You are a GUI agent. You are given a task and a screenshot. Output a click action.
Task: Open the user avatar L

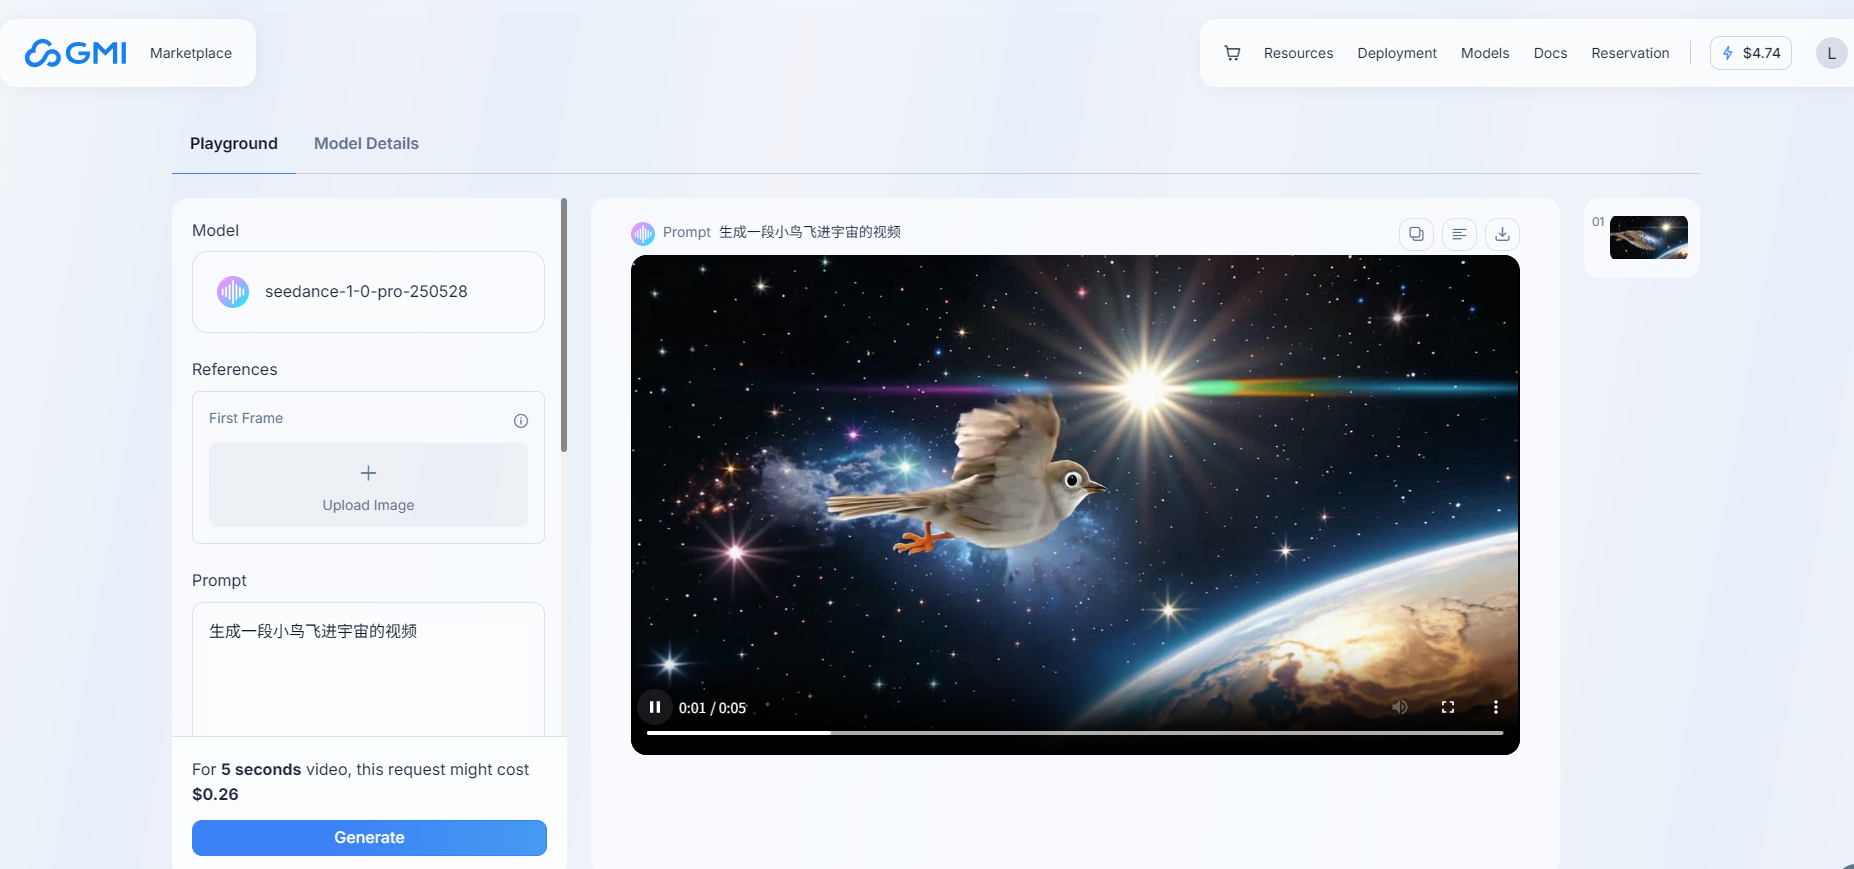(x=1831, y=53)
